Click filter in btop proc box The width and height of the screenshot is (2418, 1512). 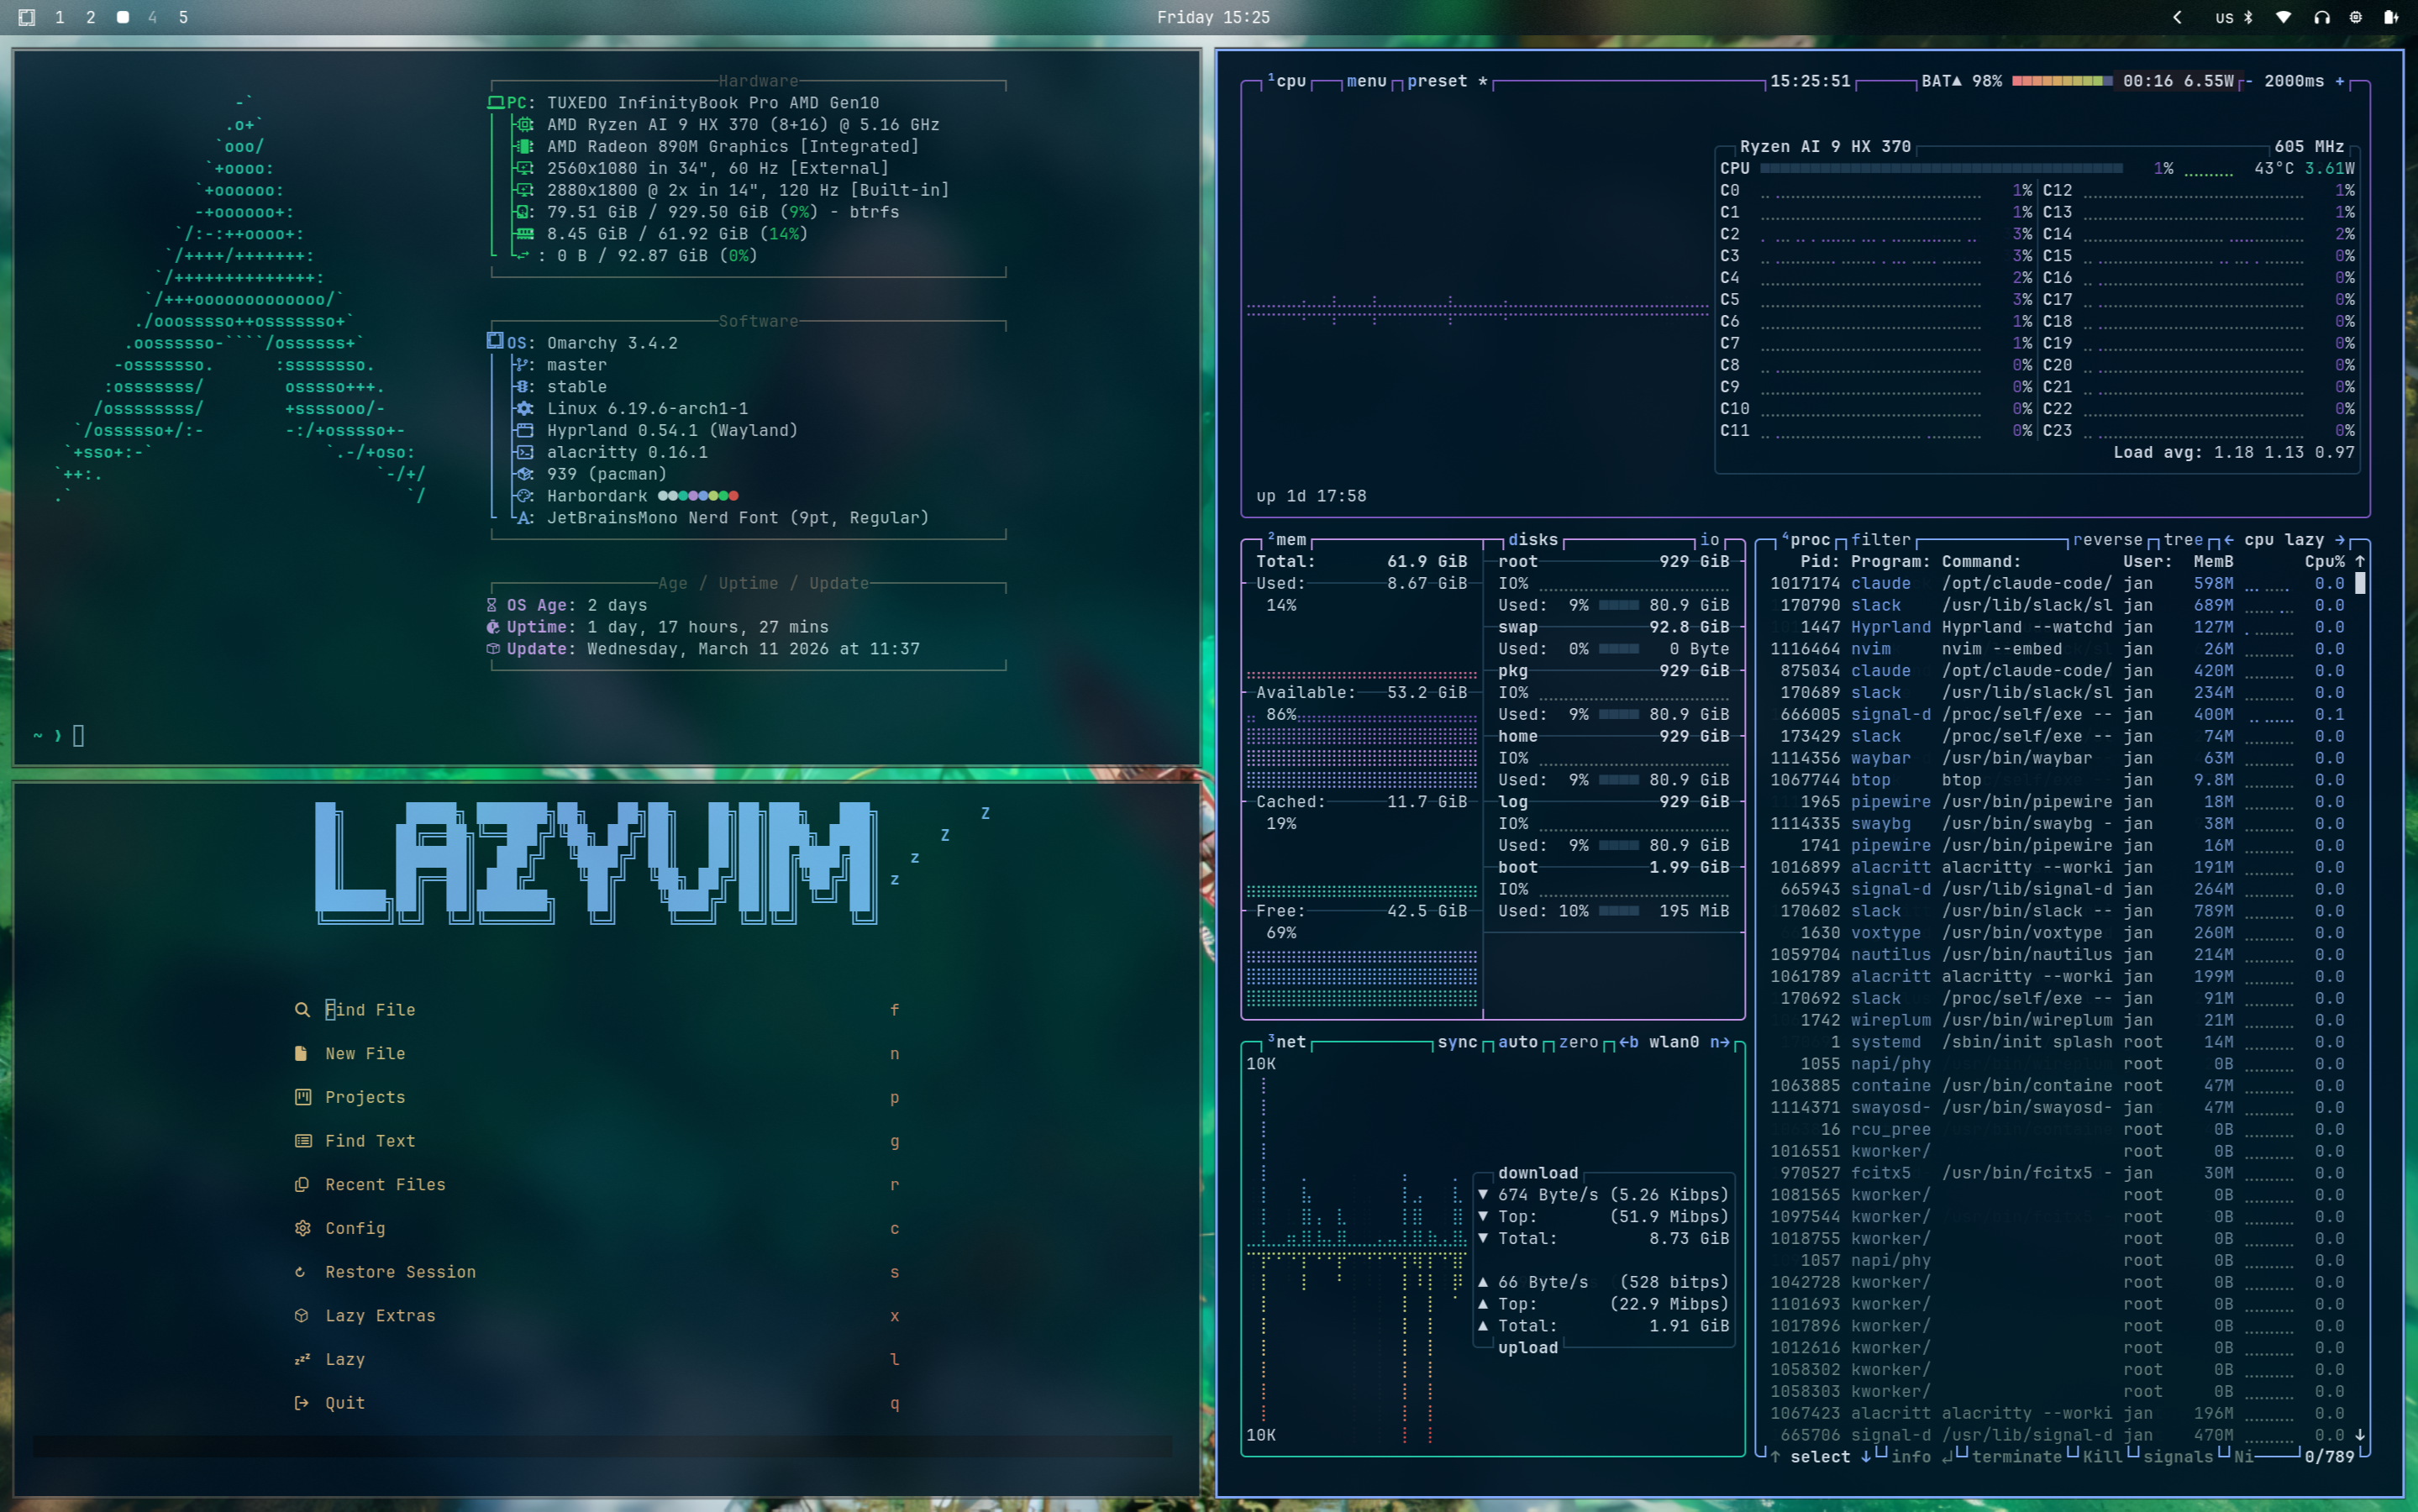coord(1881,540)
